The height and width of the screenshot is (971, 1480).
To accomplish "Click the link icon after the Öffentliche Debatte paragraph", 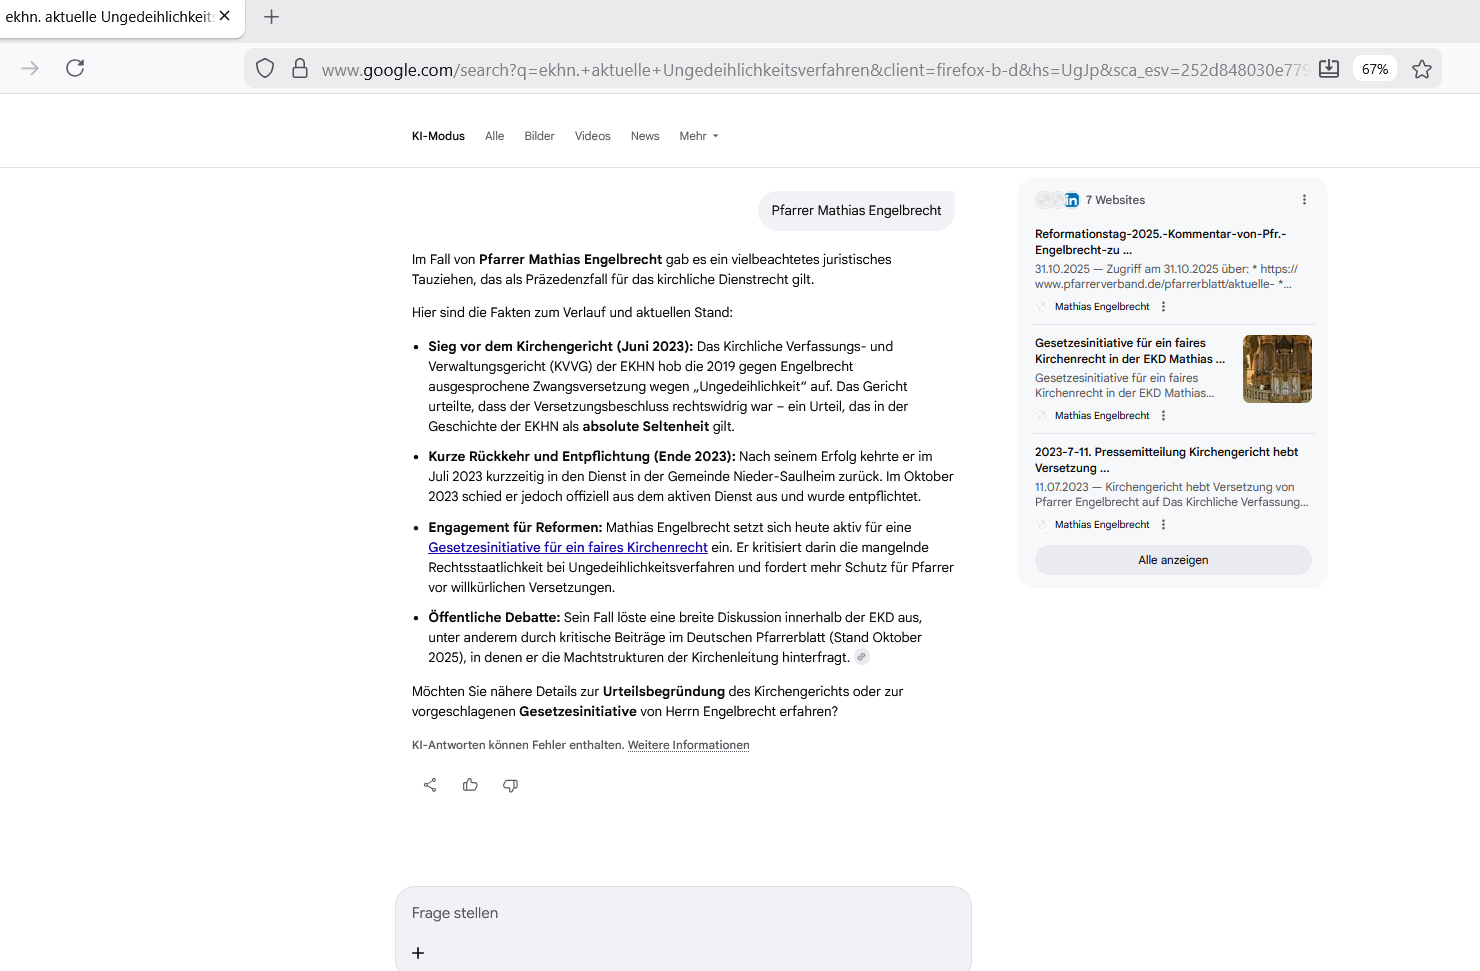I will (862, 657).
